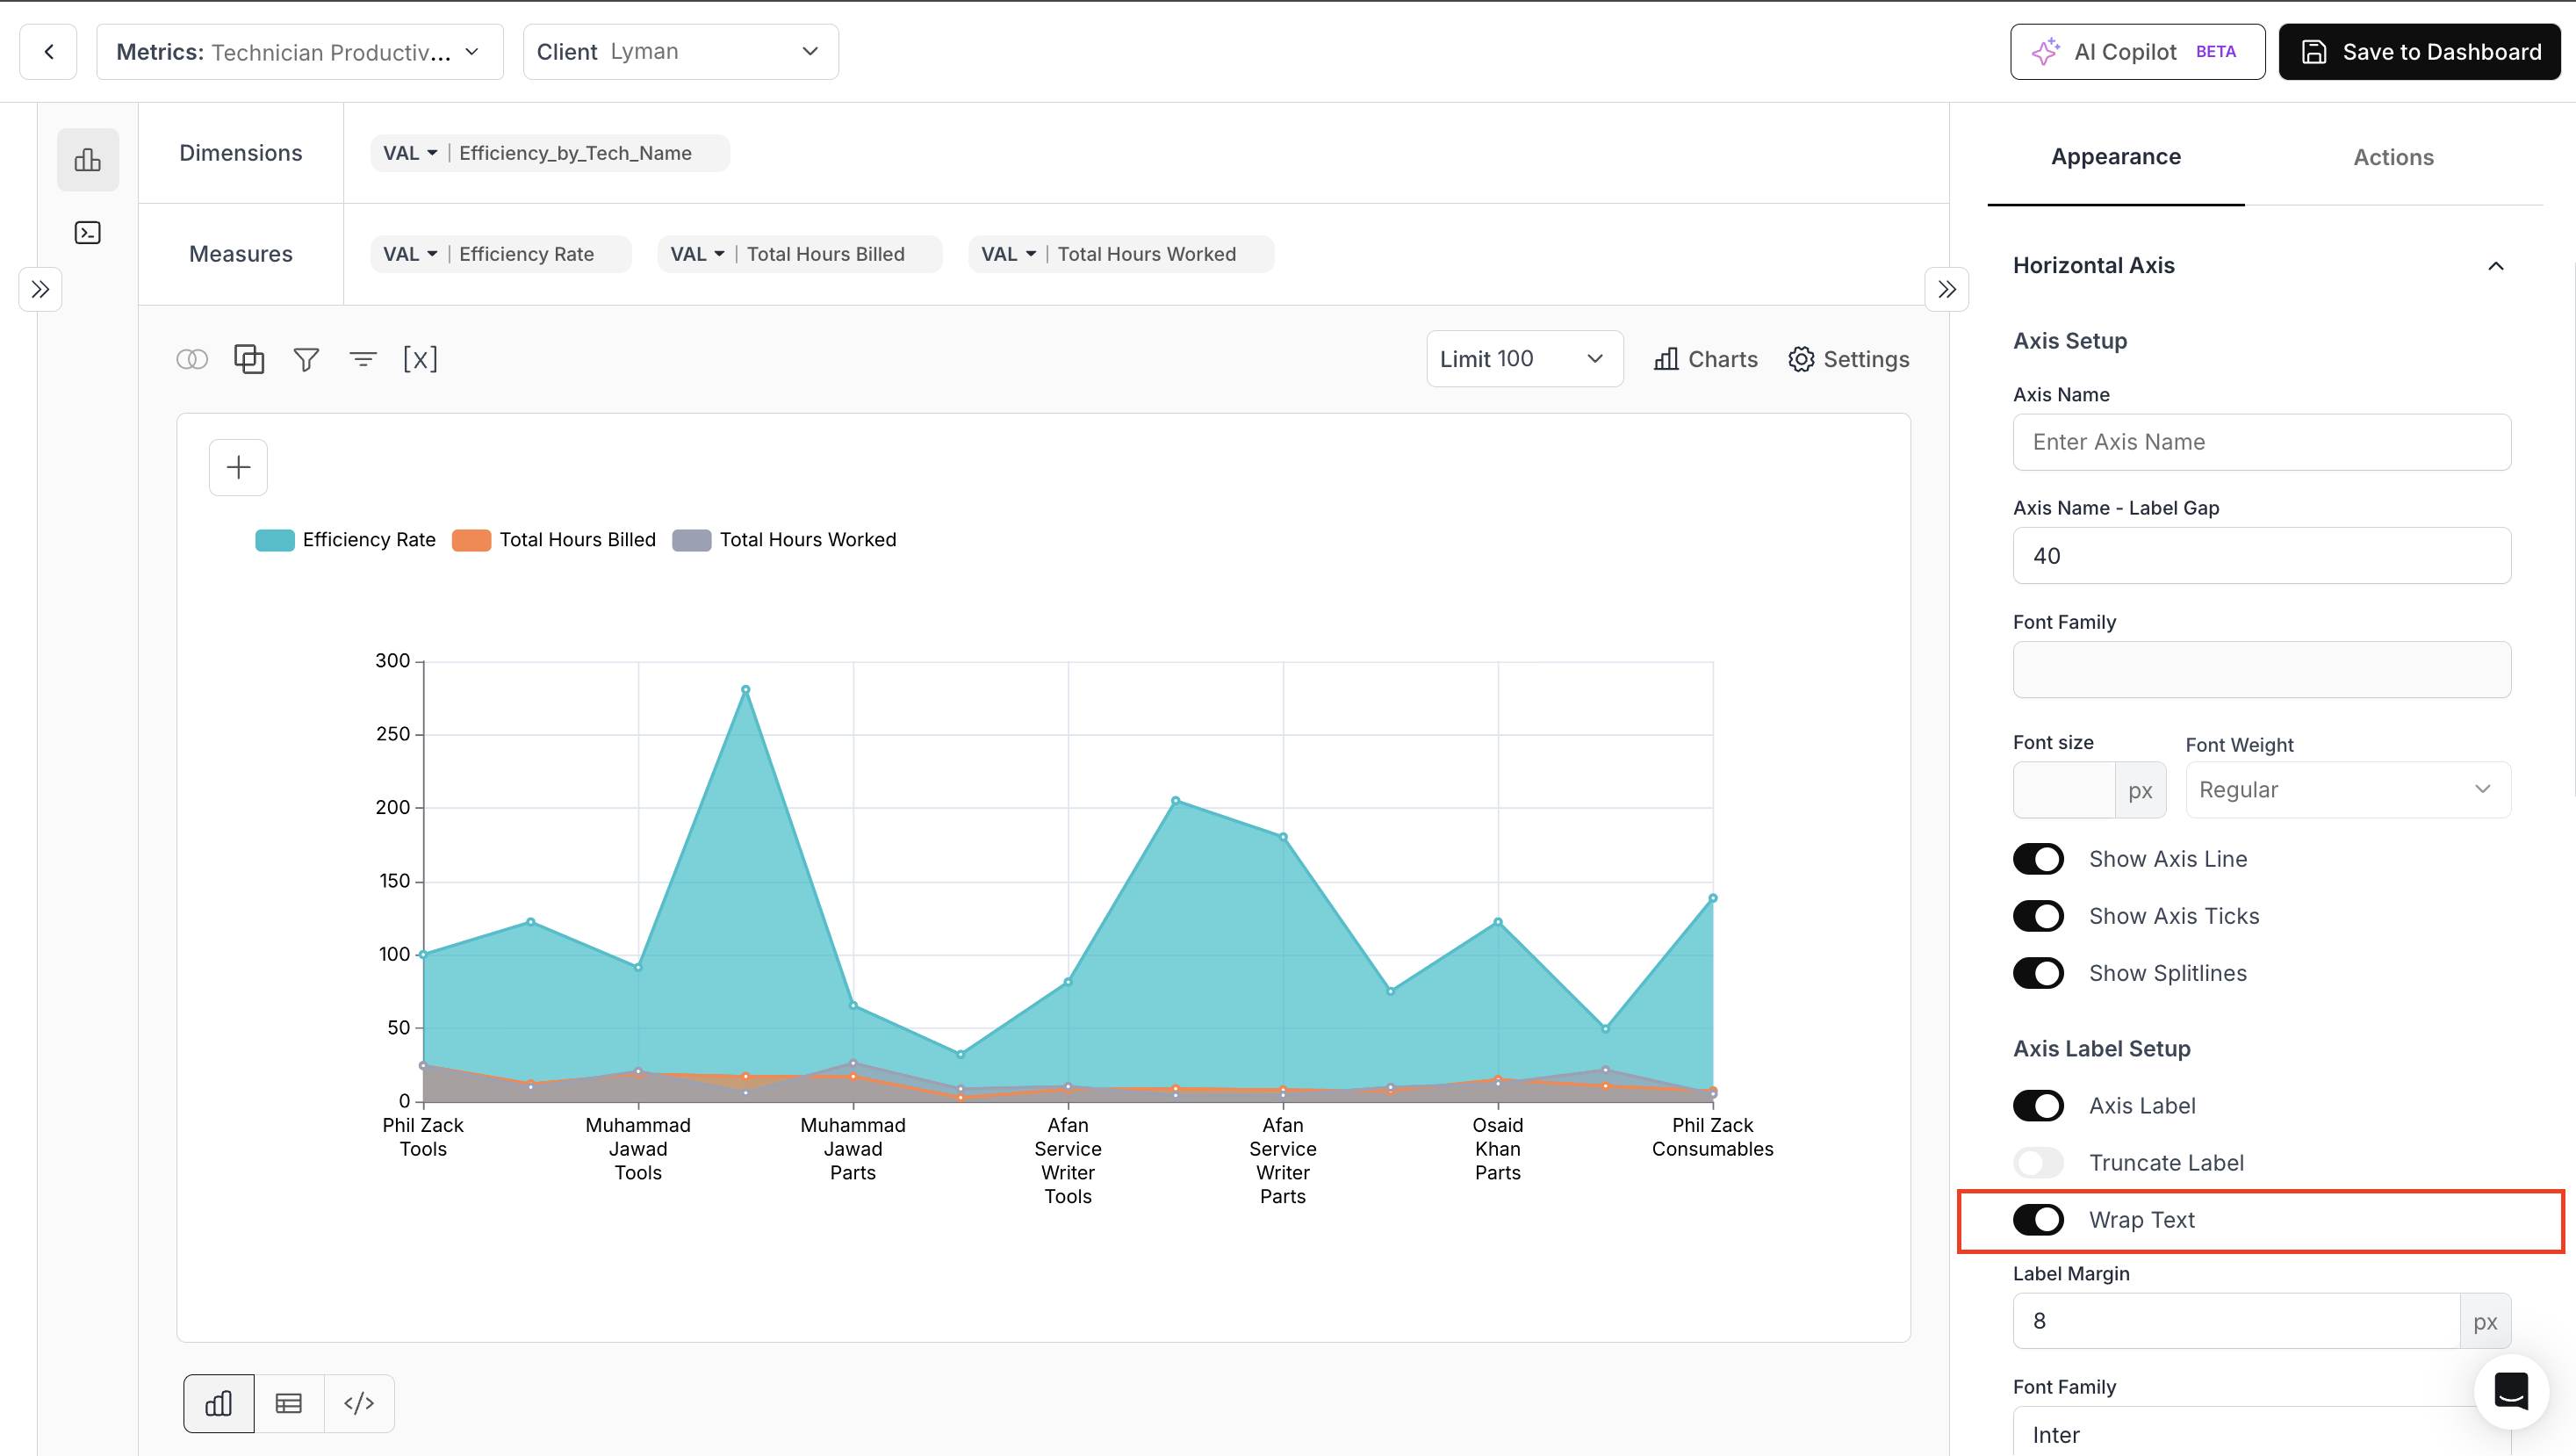
Task: Open the chat support bubble
Action: 2511,1390
